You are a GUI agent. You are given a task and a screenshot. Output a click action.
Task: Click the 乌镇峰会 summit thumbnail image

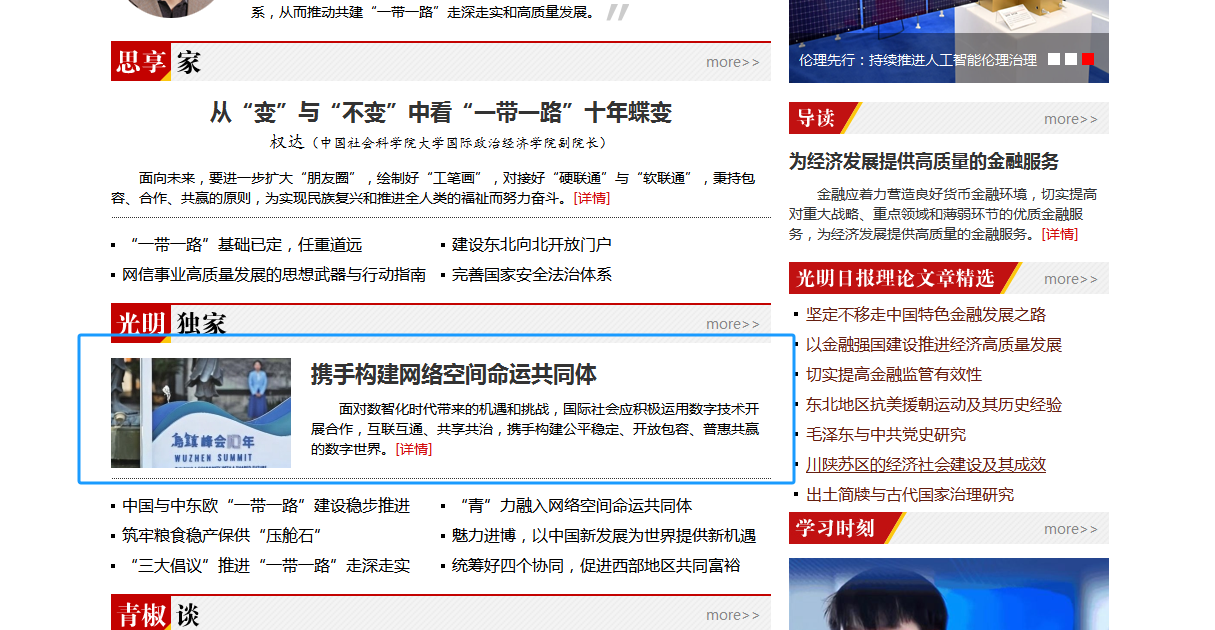coord(201,413)
